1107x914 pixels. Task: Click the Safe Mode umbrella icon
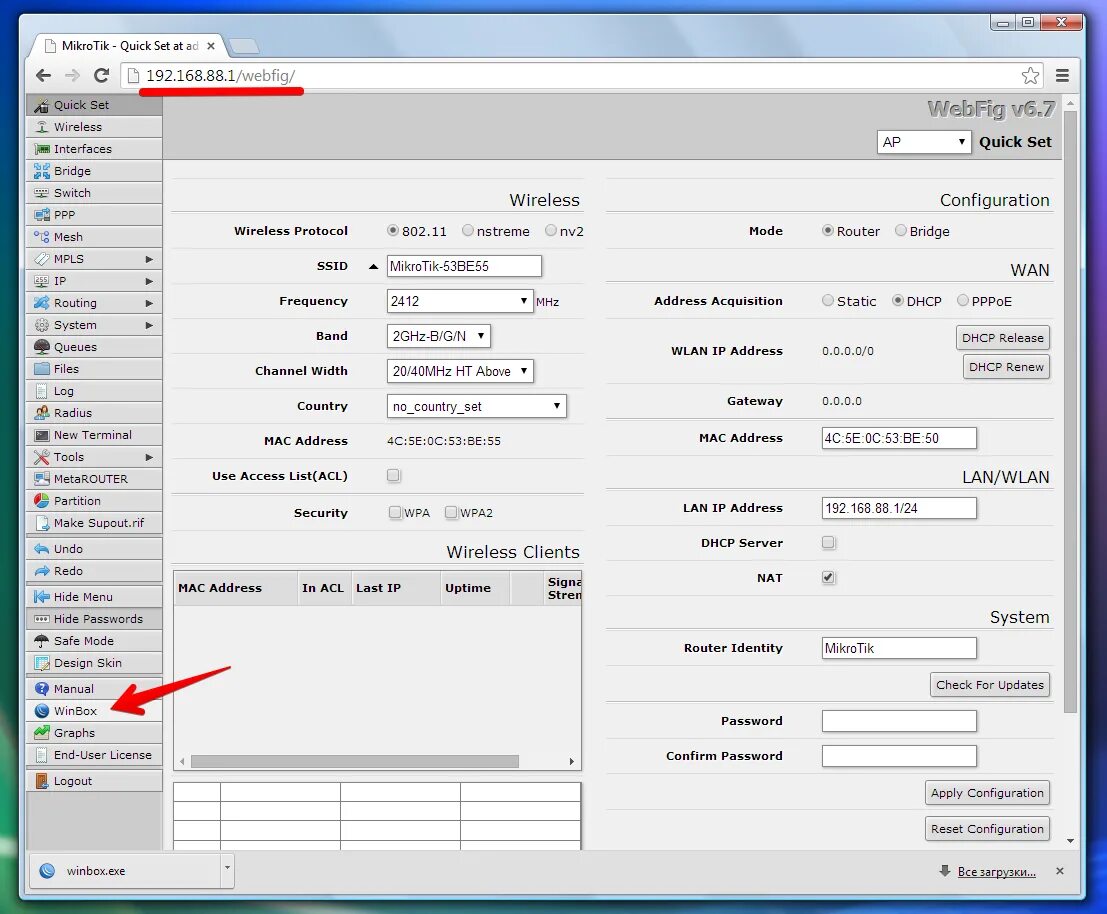pos(42,640)
